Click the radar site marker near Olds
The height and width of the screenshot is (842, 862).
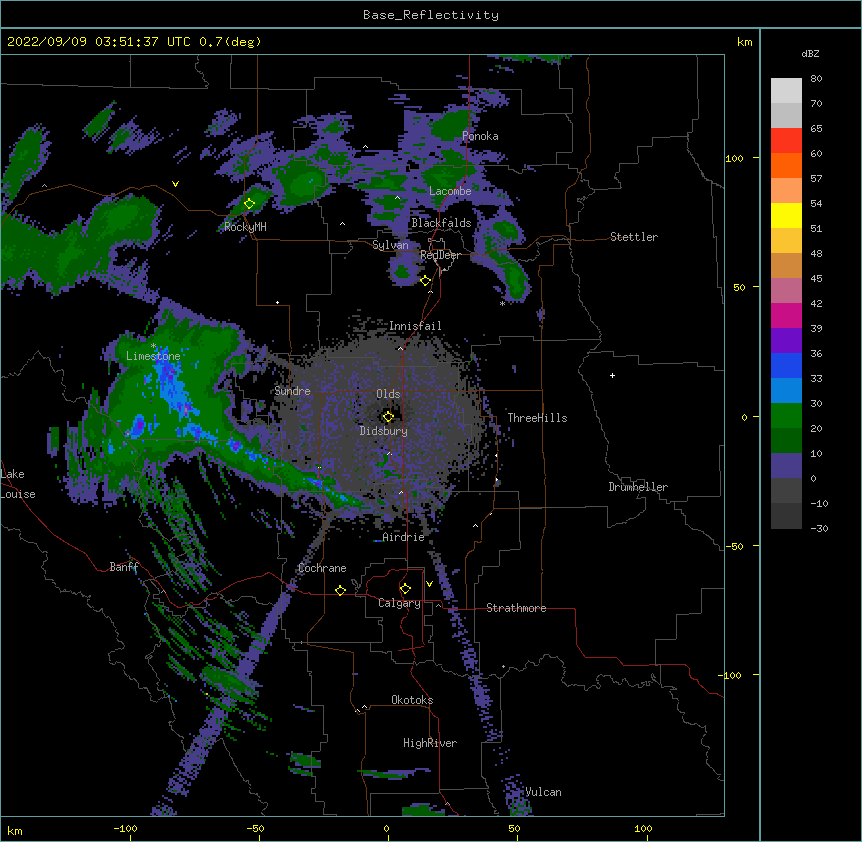click(x=388, y=417)
